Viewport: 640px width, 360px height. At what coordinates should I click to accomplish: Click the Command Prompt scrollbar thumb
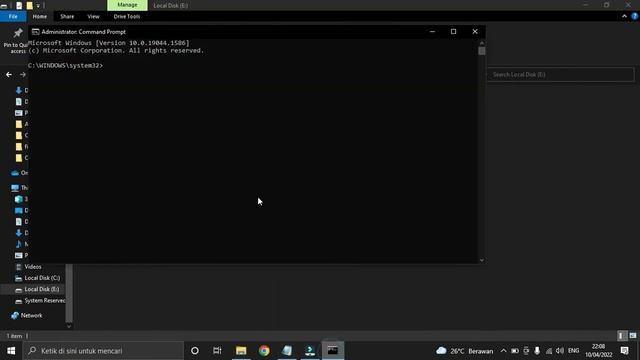pyautogui.click(x=482, y=51)
